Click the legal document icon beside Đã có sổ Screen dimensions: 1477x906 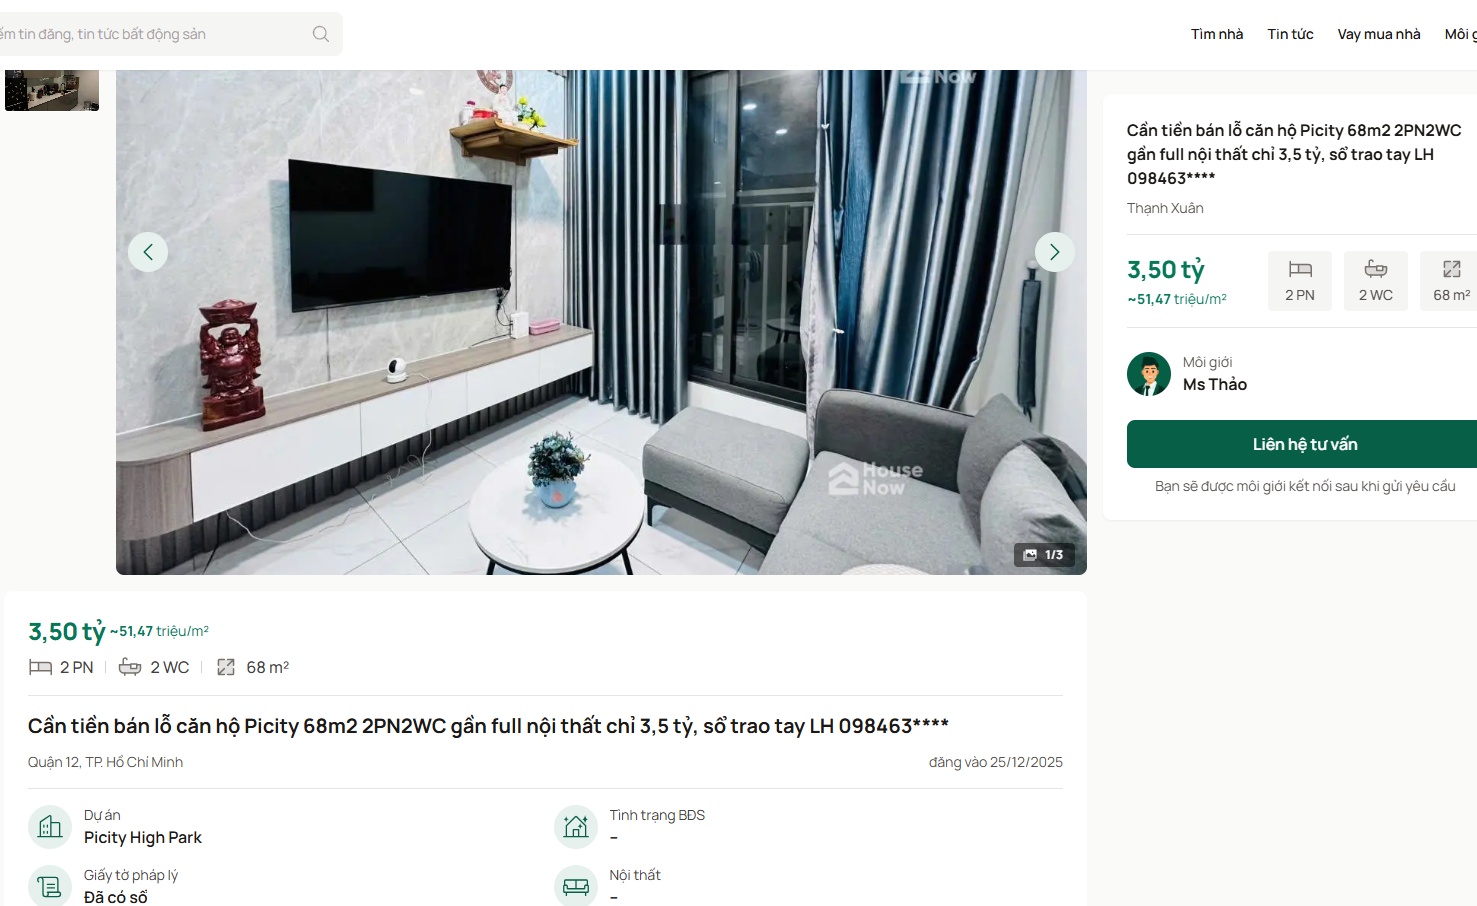point(50,886)
